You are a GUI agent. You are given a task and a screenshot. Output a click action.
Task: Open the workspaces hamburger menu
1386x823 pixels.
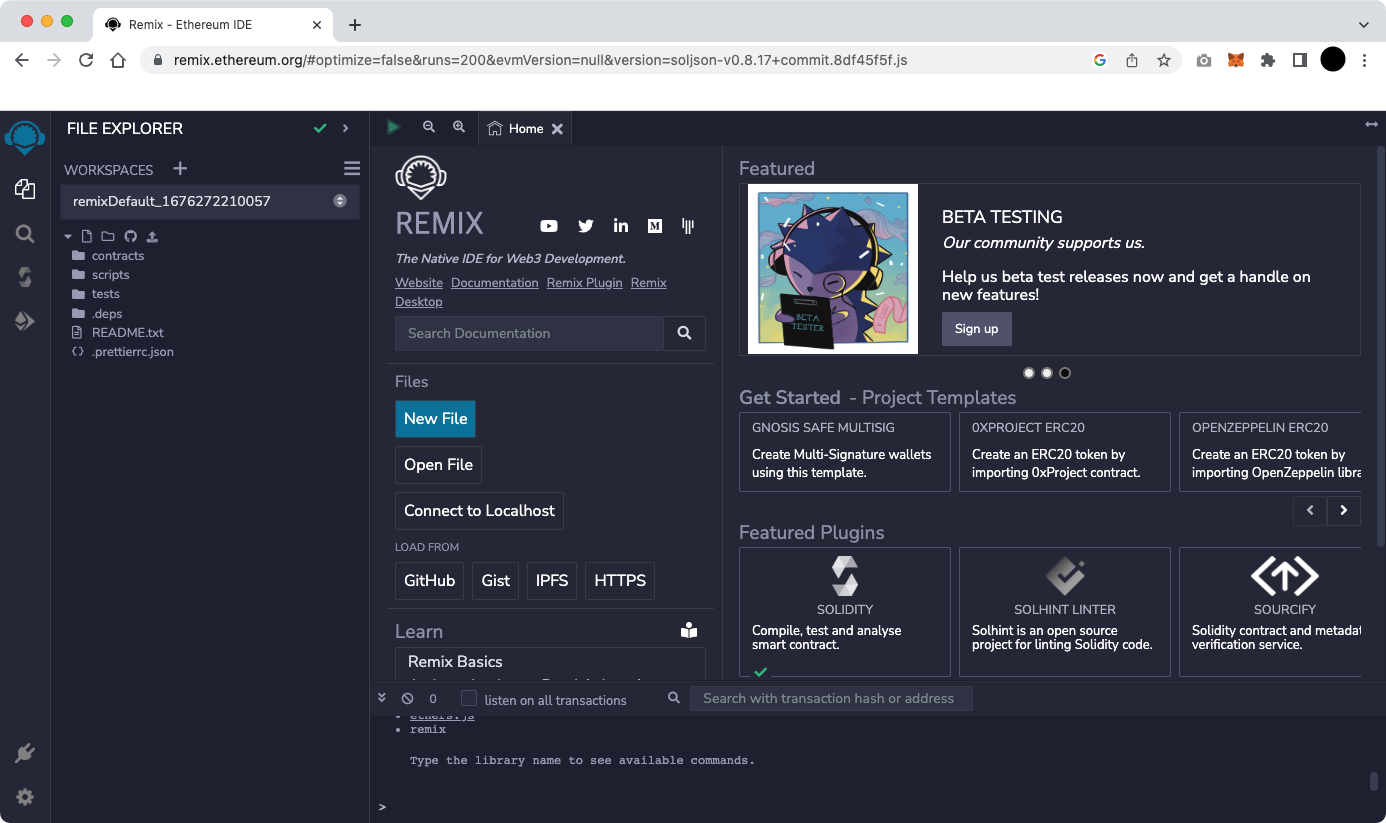pos(351,169)
